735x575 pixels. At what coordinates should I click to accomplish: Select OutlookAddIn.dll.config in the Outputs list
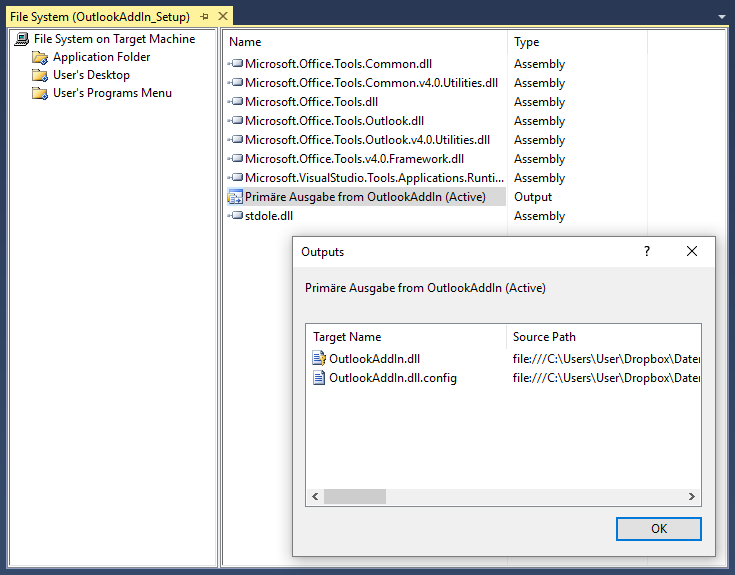392,378
